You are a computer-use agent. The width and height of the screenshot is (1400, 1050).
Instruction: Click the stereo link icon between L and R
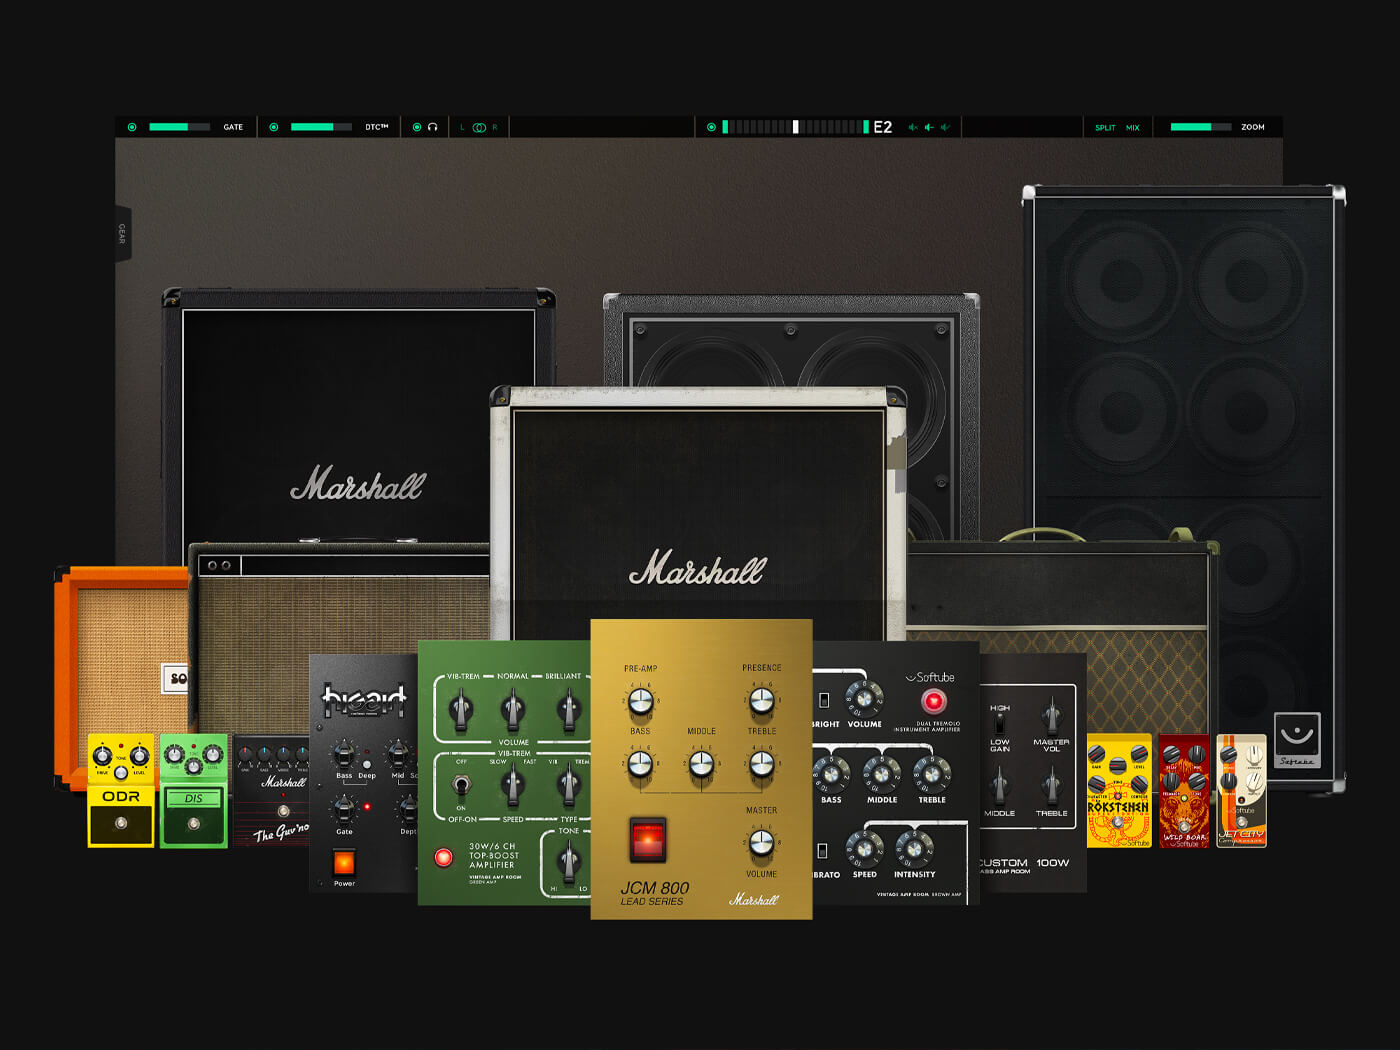479,127
